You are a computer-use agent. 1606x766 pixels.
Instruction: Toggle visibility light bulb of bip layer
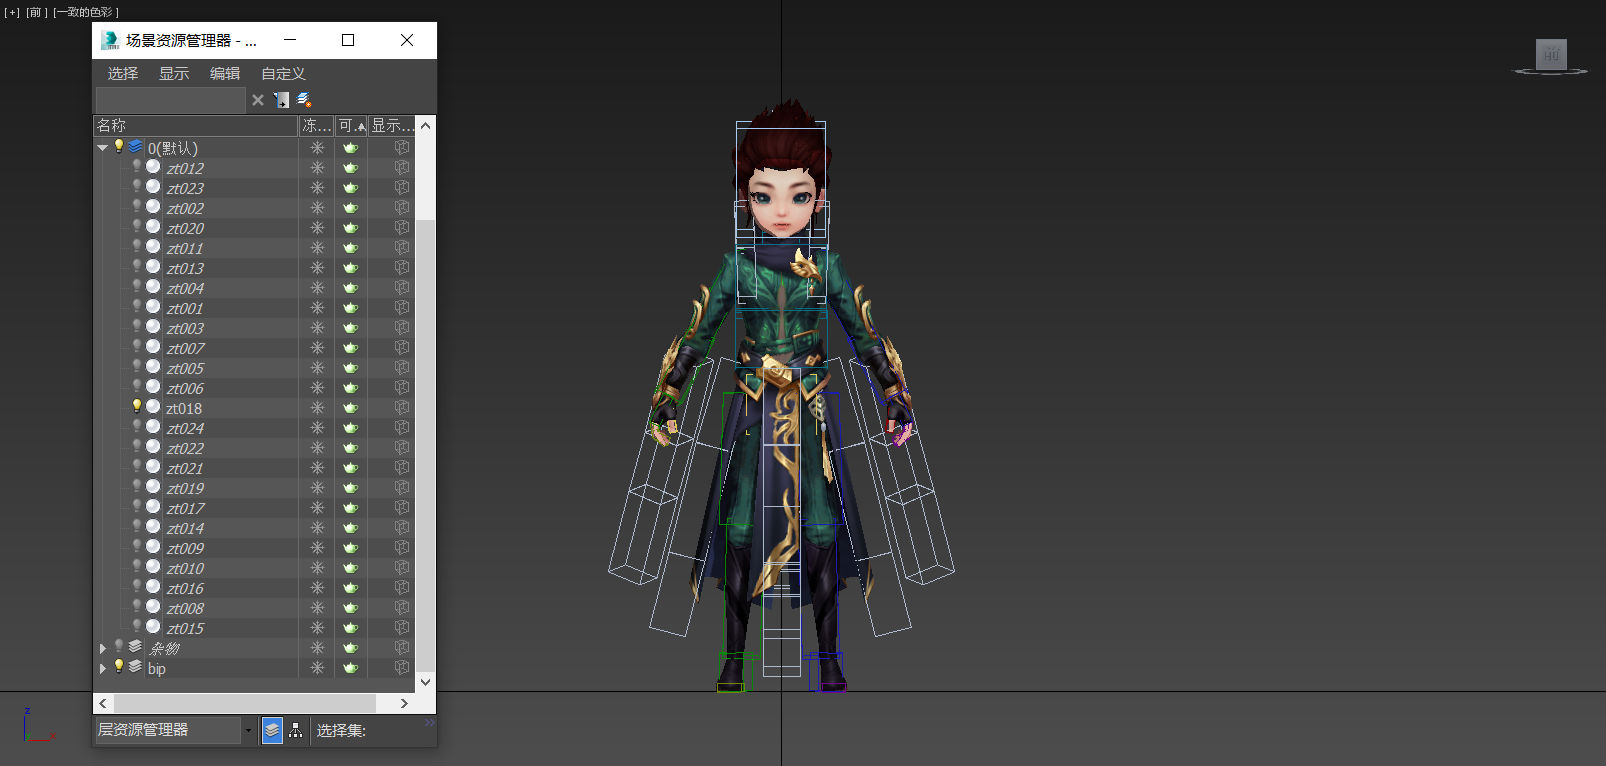click(119, 667)
